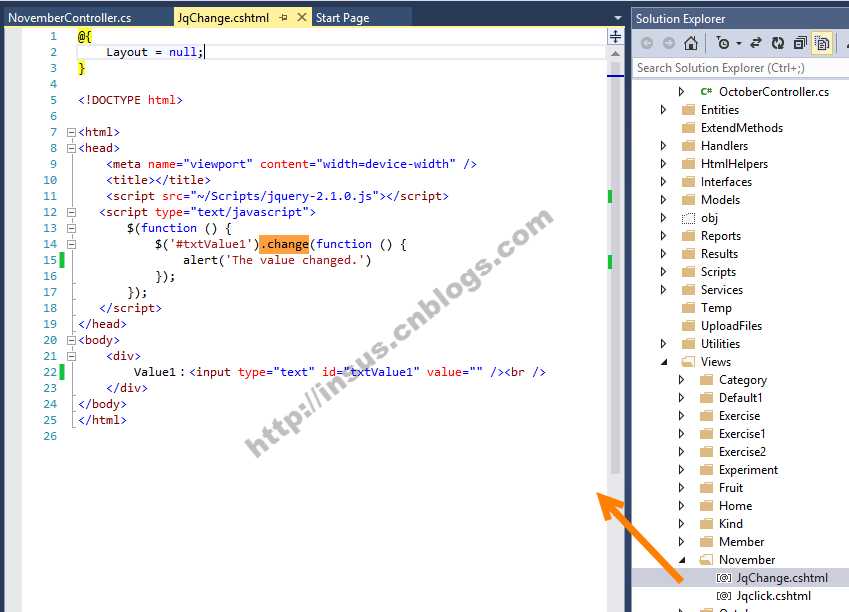This screenshot has height=612, width=849.
Task: Select the Results folder label
Action: pos(719,253)
